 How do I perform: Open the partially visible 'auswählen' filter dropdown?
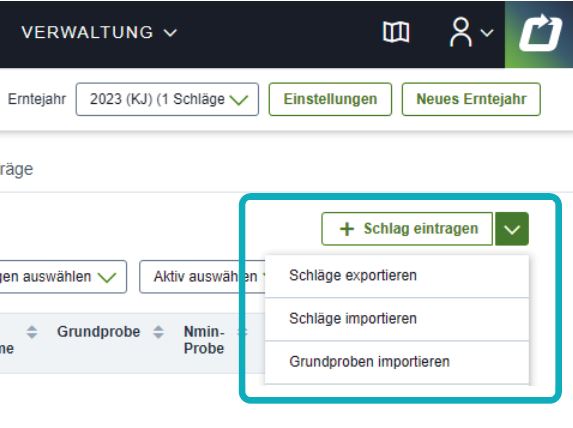pyautogui.click(x=63, y=277)
